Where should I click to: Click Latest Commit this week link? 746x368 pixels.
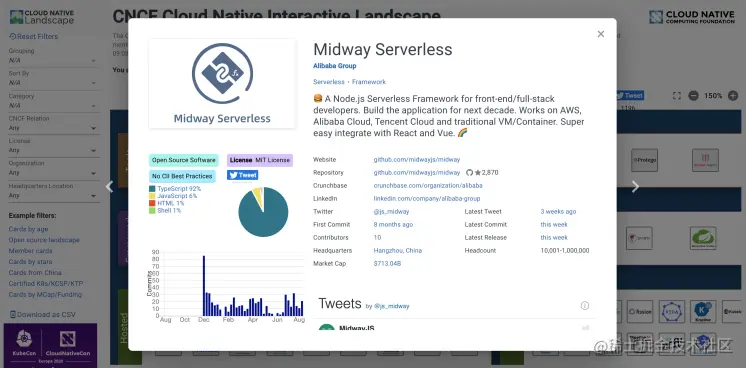554,225
